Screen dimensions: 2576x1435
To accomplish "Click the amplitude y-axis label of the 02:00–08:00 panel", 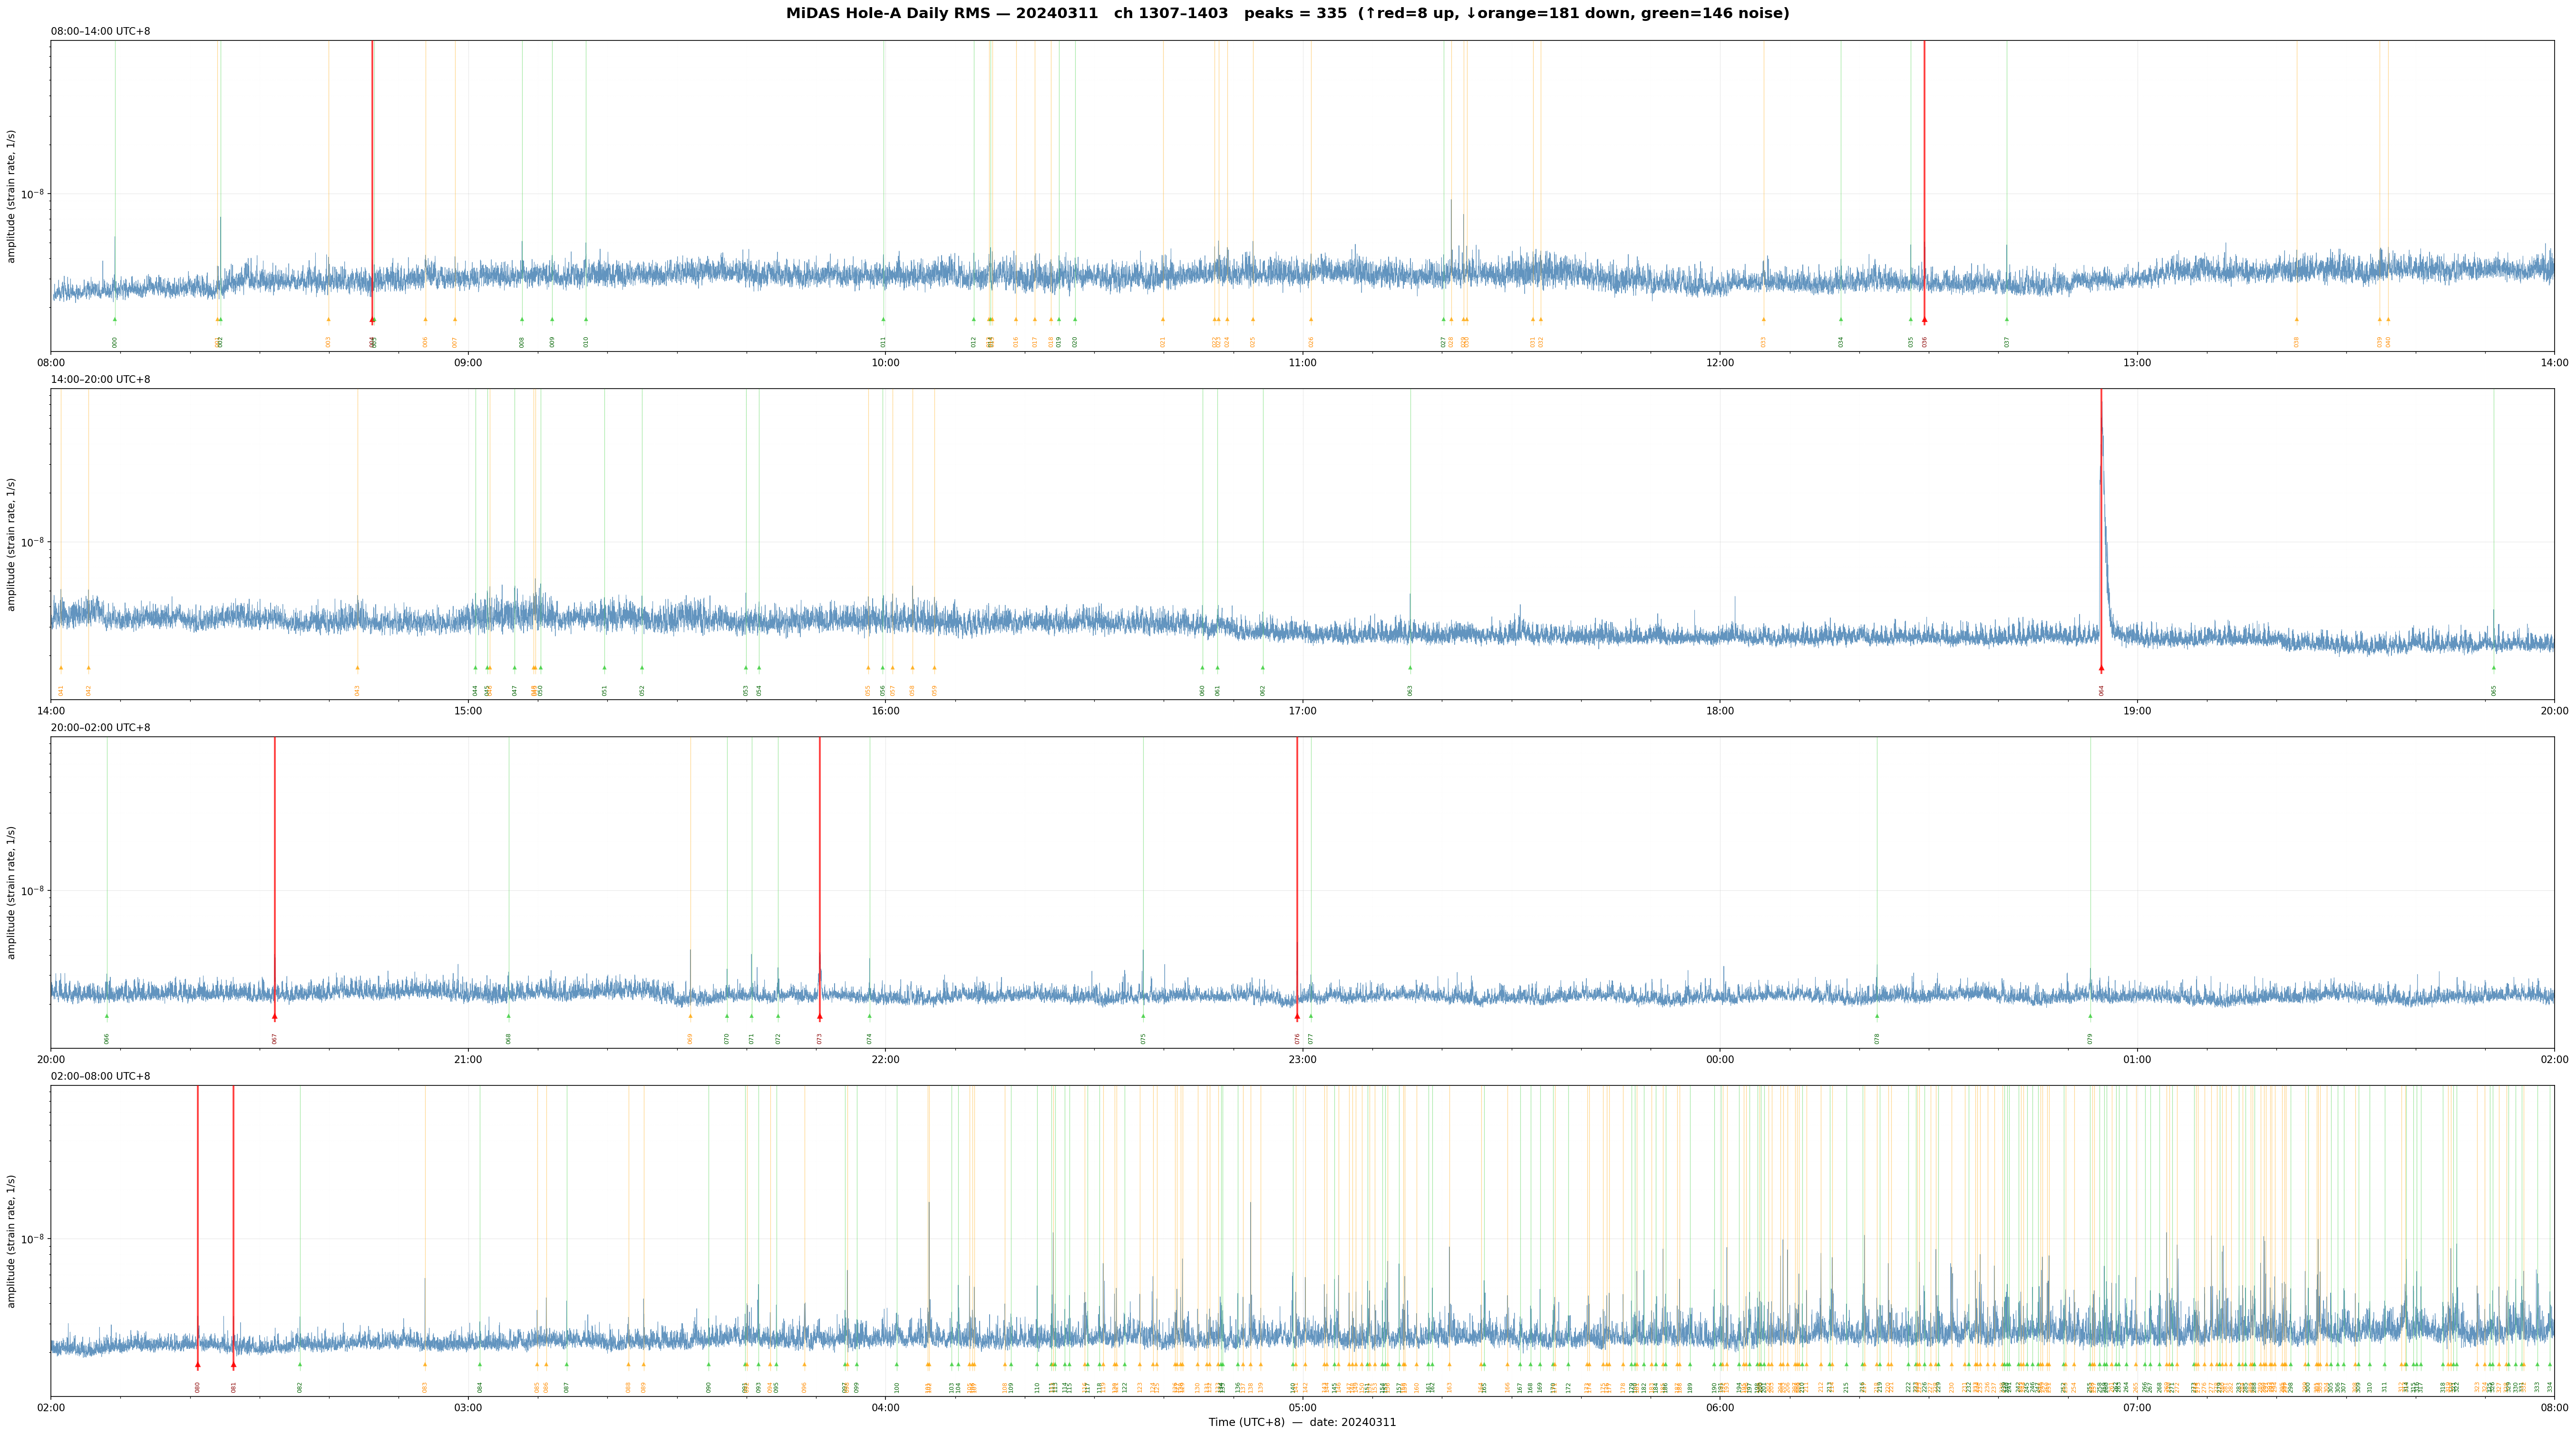I will pos(12,1241).
